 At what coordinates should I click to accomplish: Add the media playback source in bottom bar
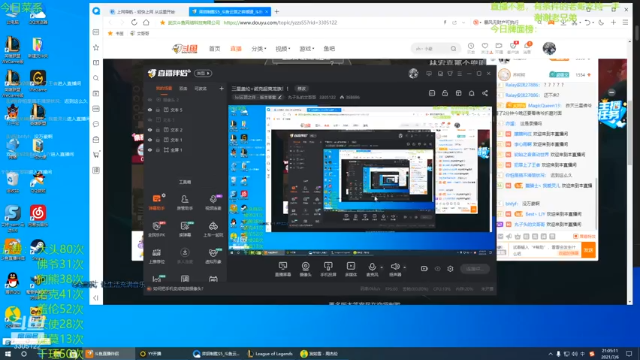(351, 269)
